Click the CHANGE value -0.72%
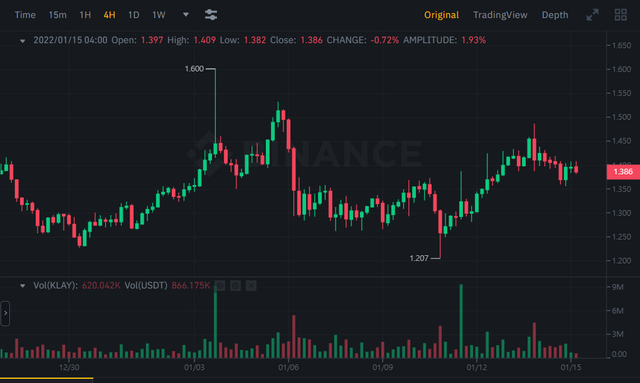The height and width of the screenshot is (383, 640). click(384, 40)
